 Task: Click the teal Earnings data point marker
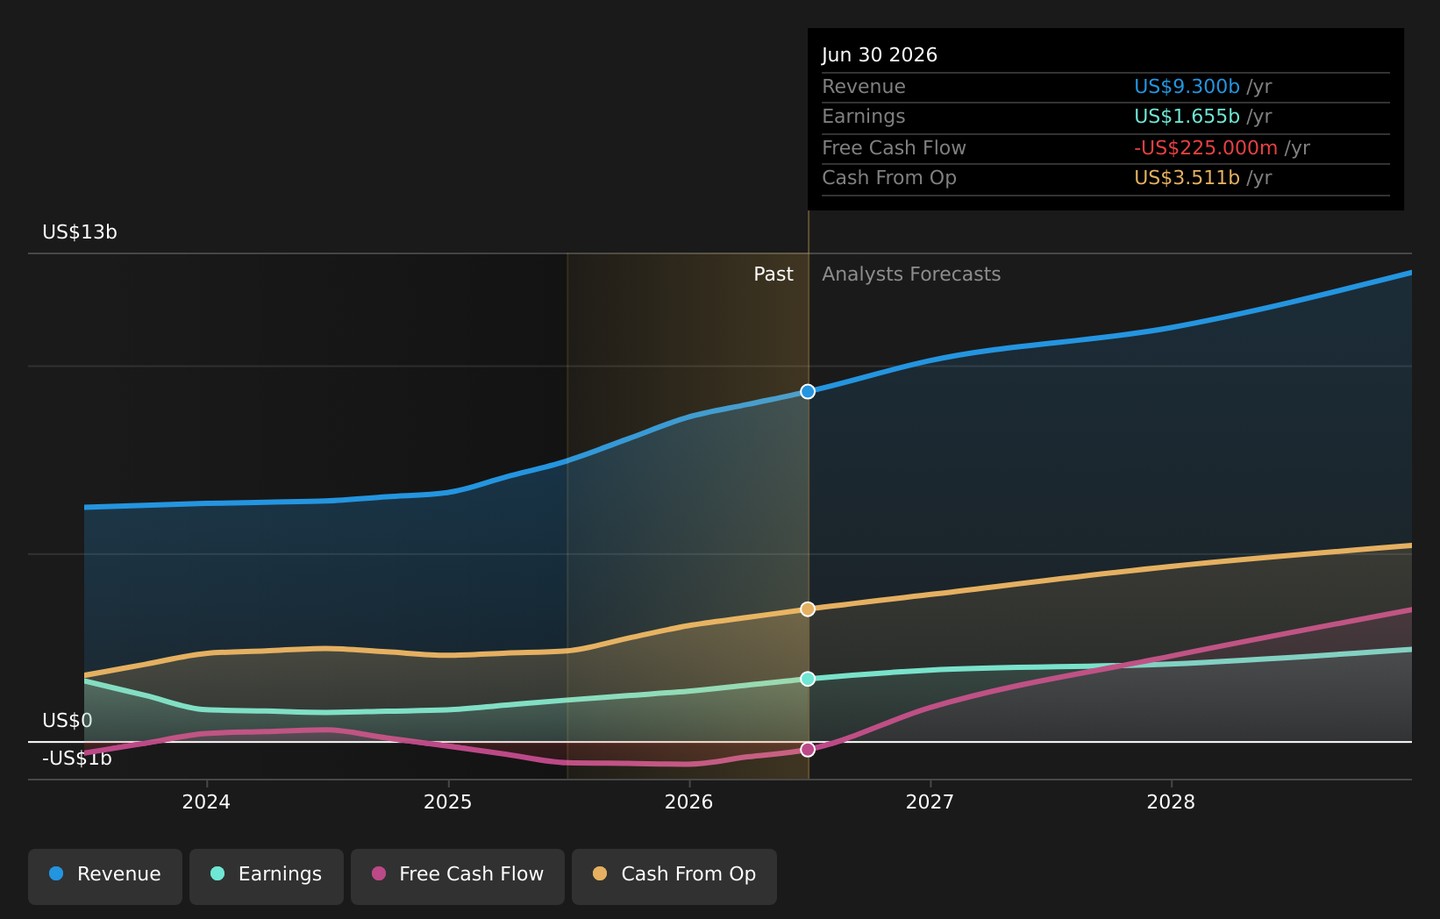click(x=808, y=679)
